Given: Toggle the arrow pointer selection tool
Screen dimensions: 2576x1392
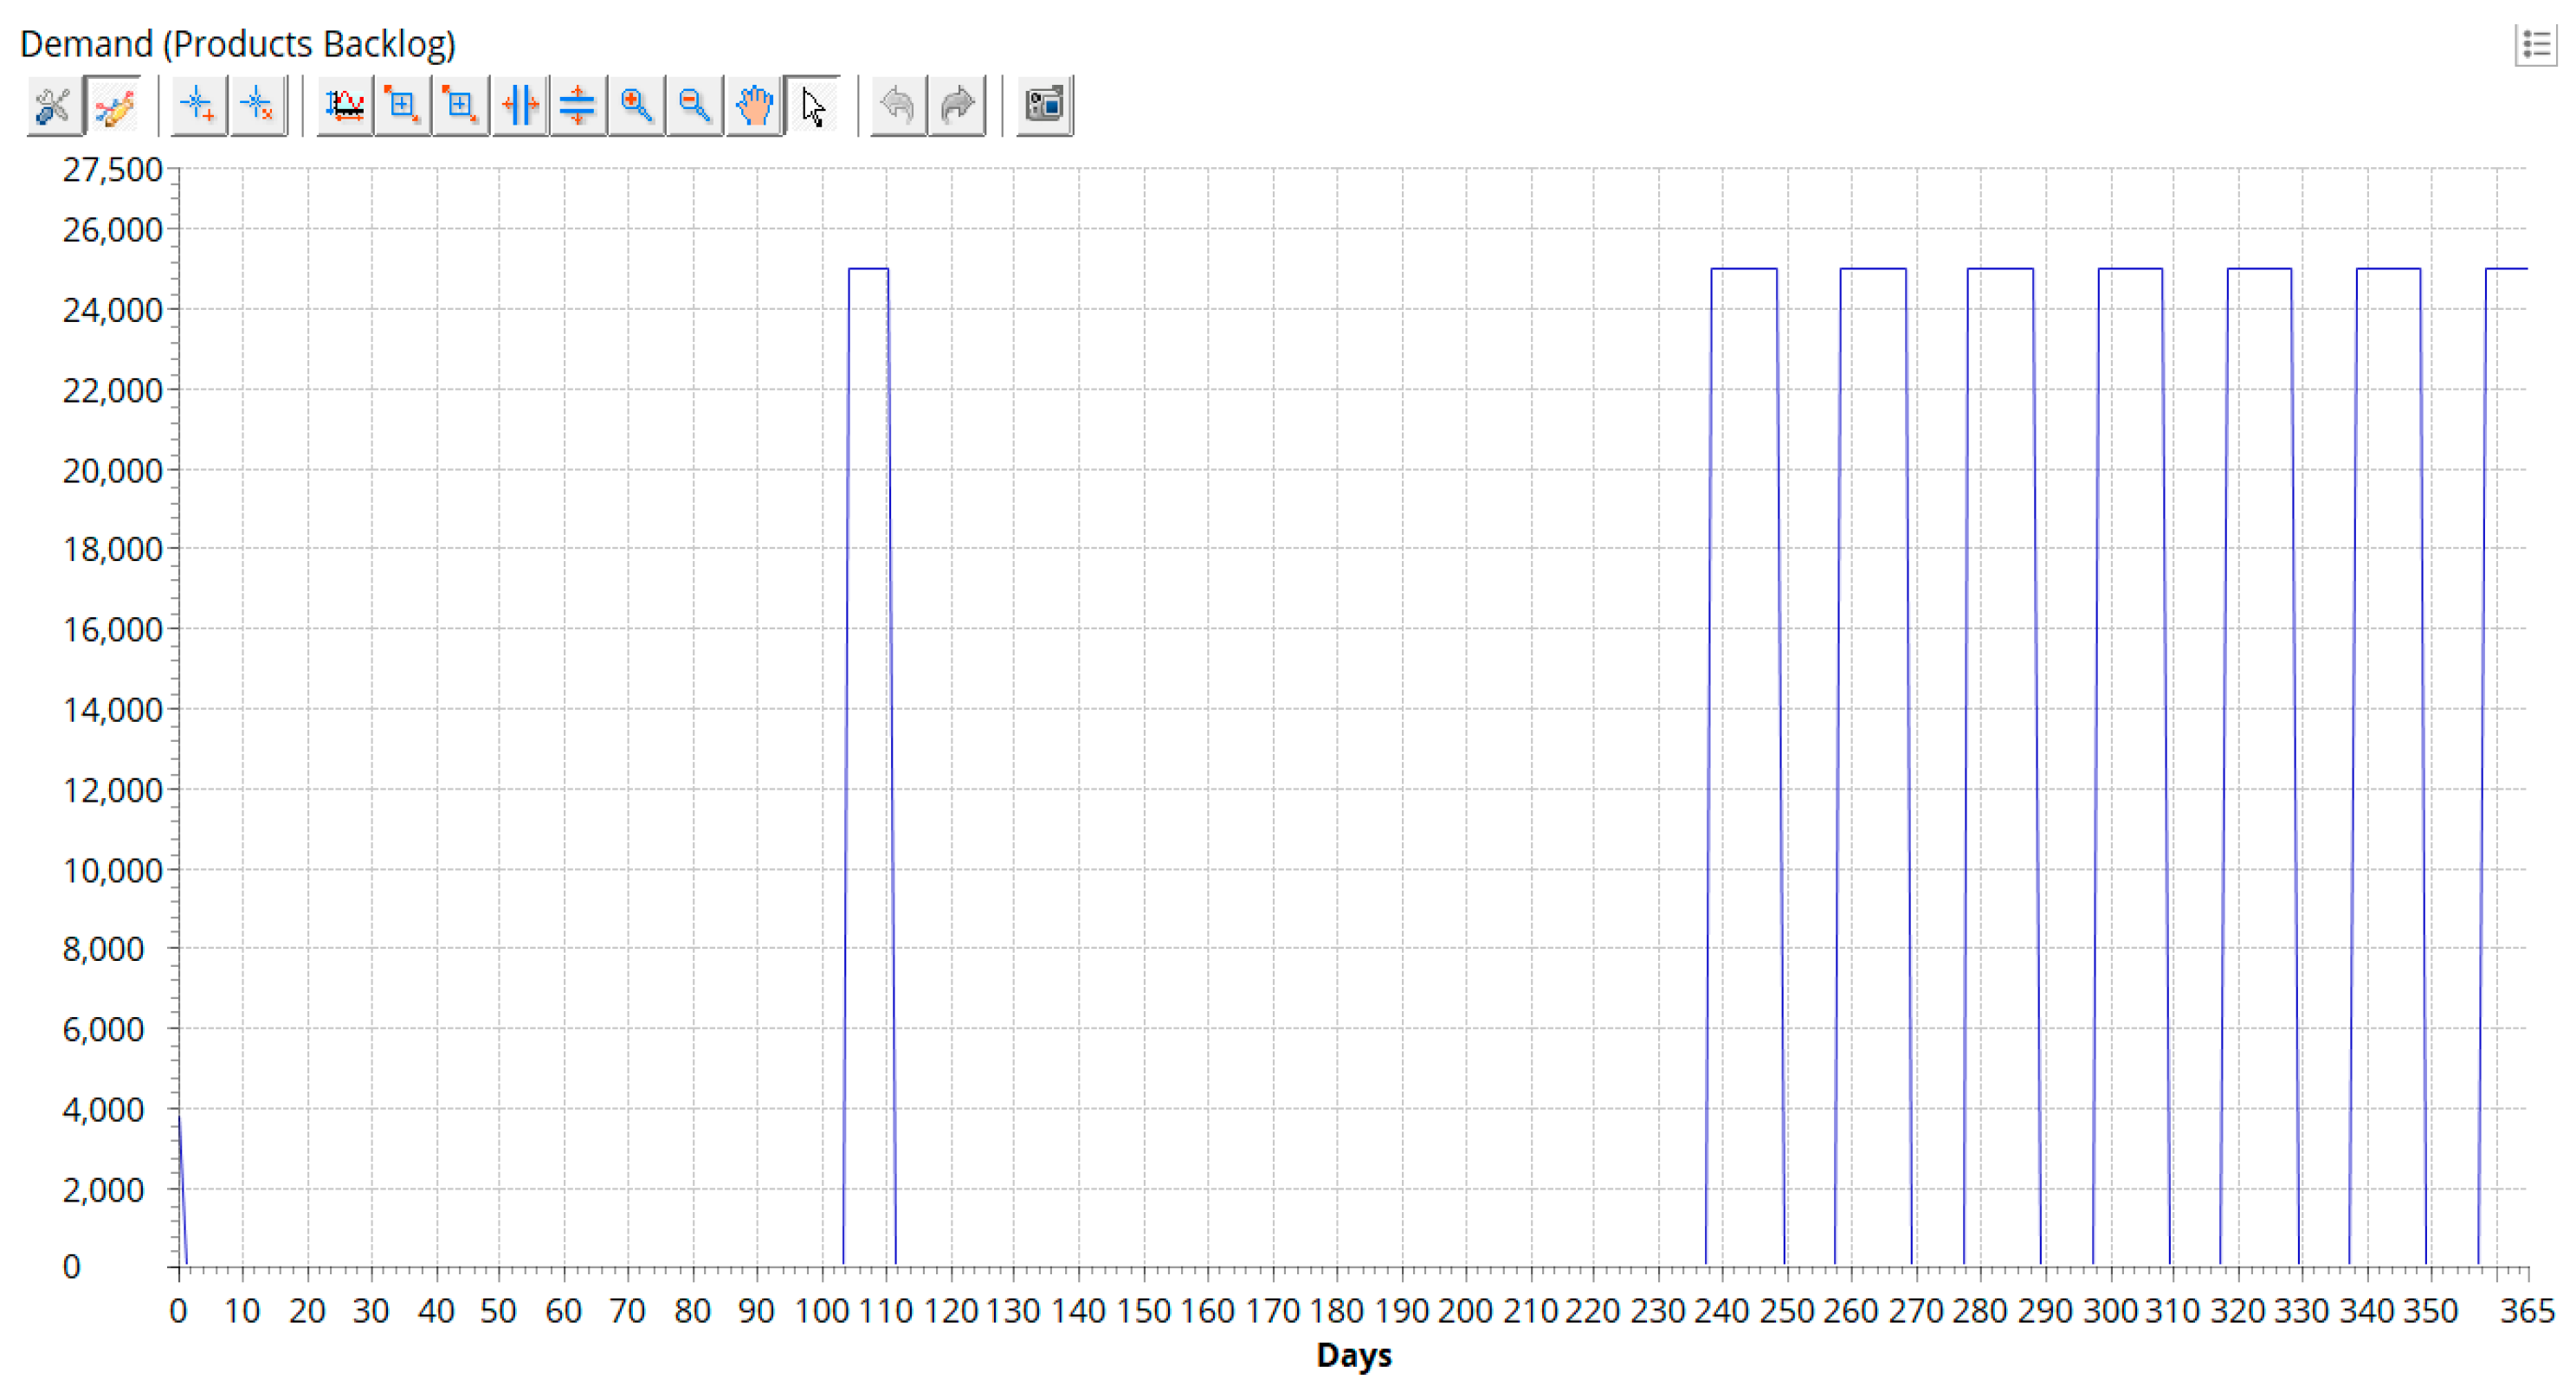Looking at the screenshot, I should 812,105.
